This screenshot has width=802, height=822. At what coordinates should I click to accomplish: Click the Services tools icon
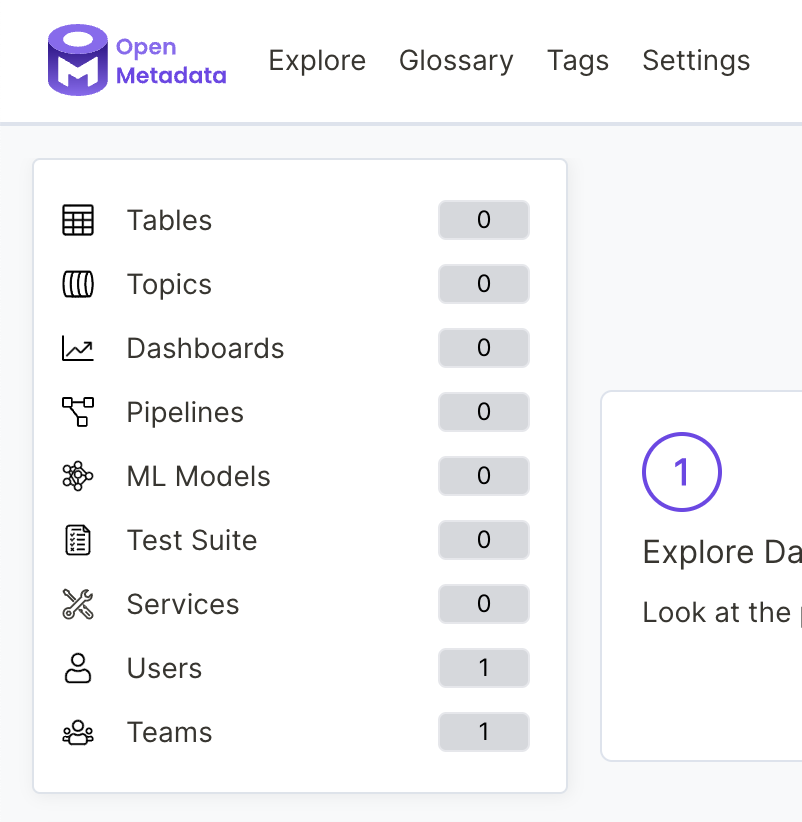click(80, 604)
